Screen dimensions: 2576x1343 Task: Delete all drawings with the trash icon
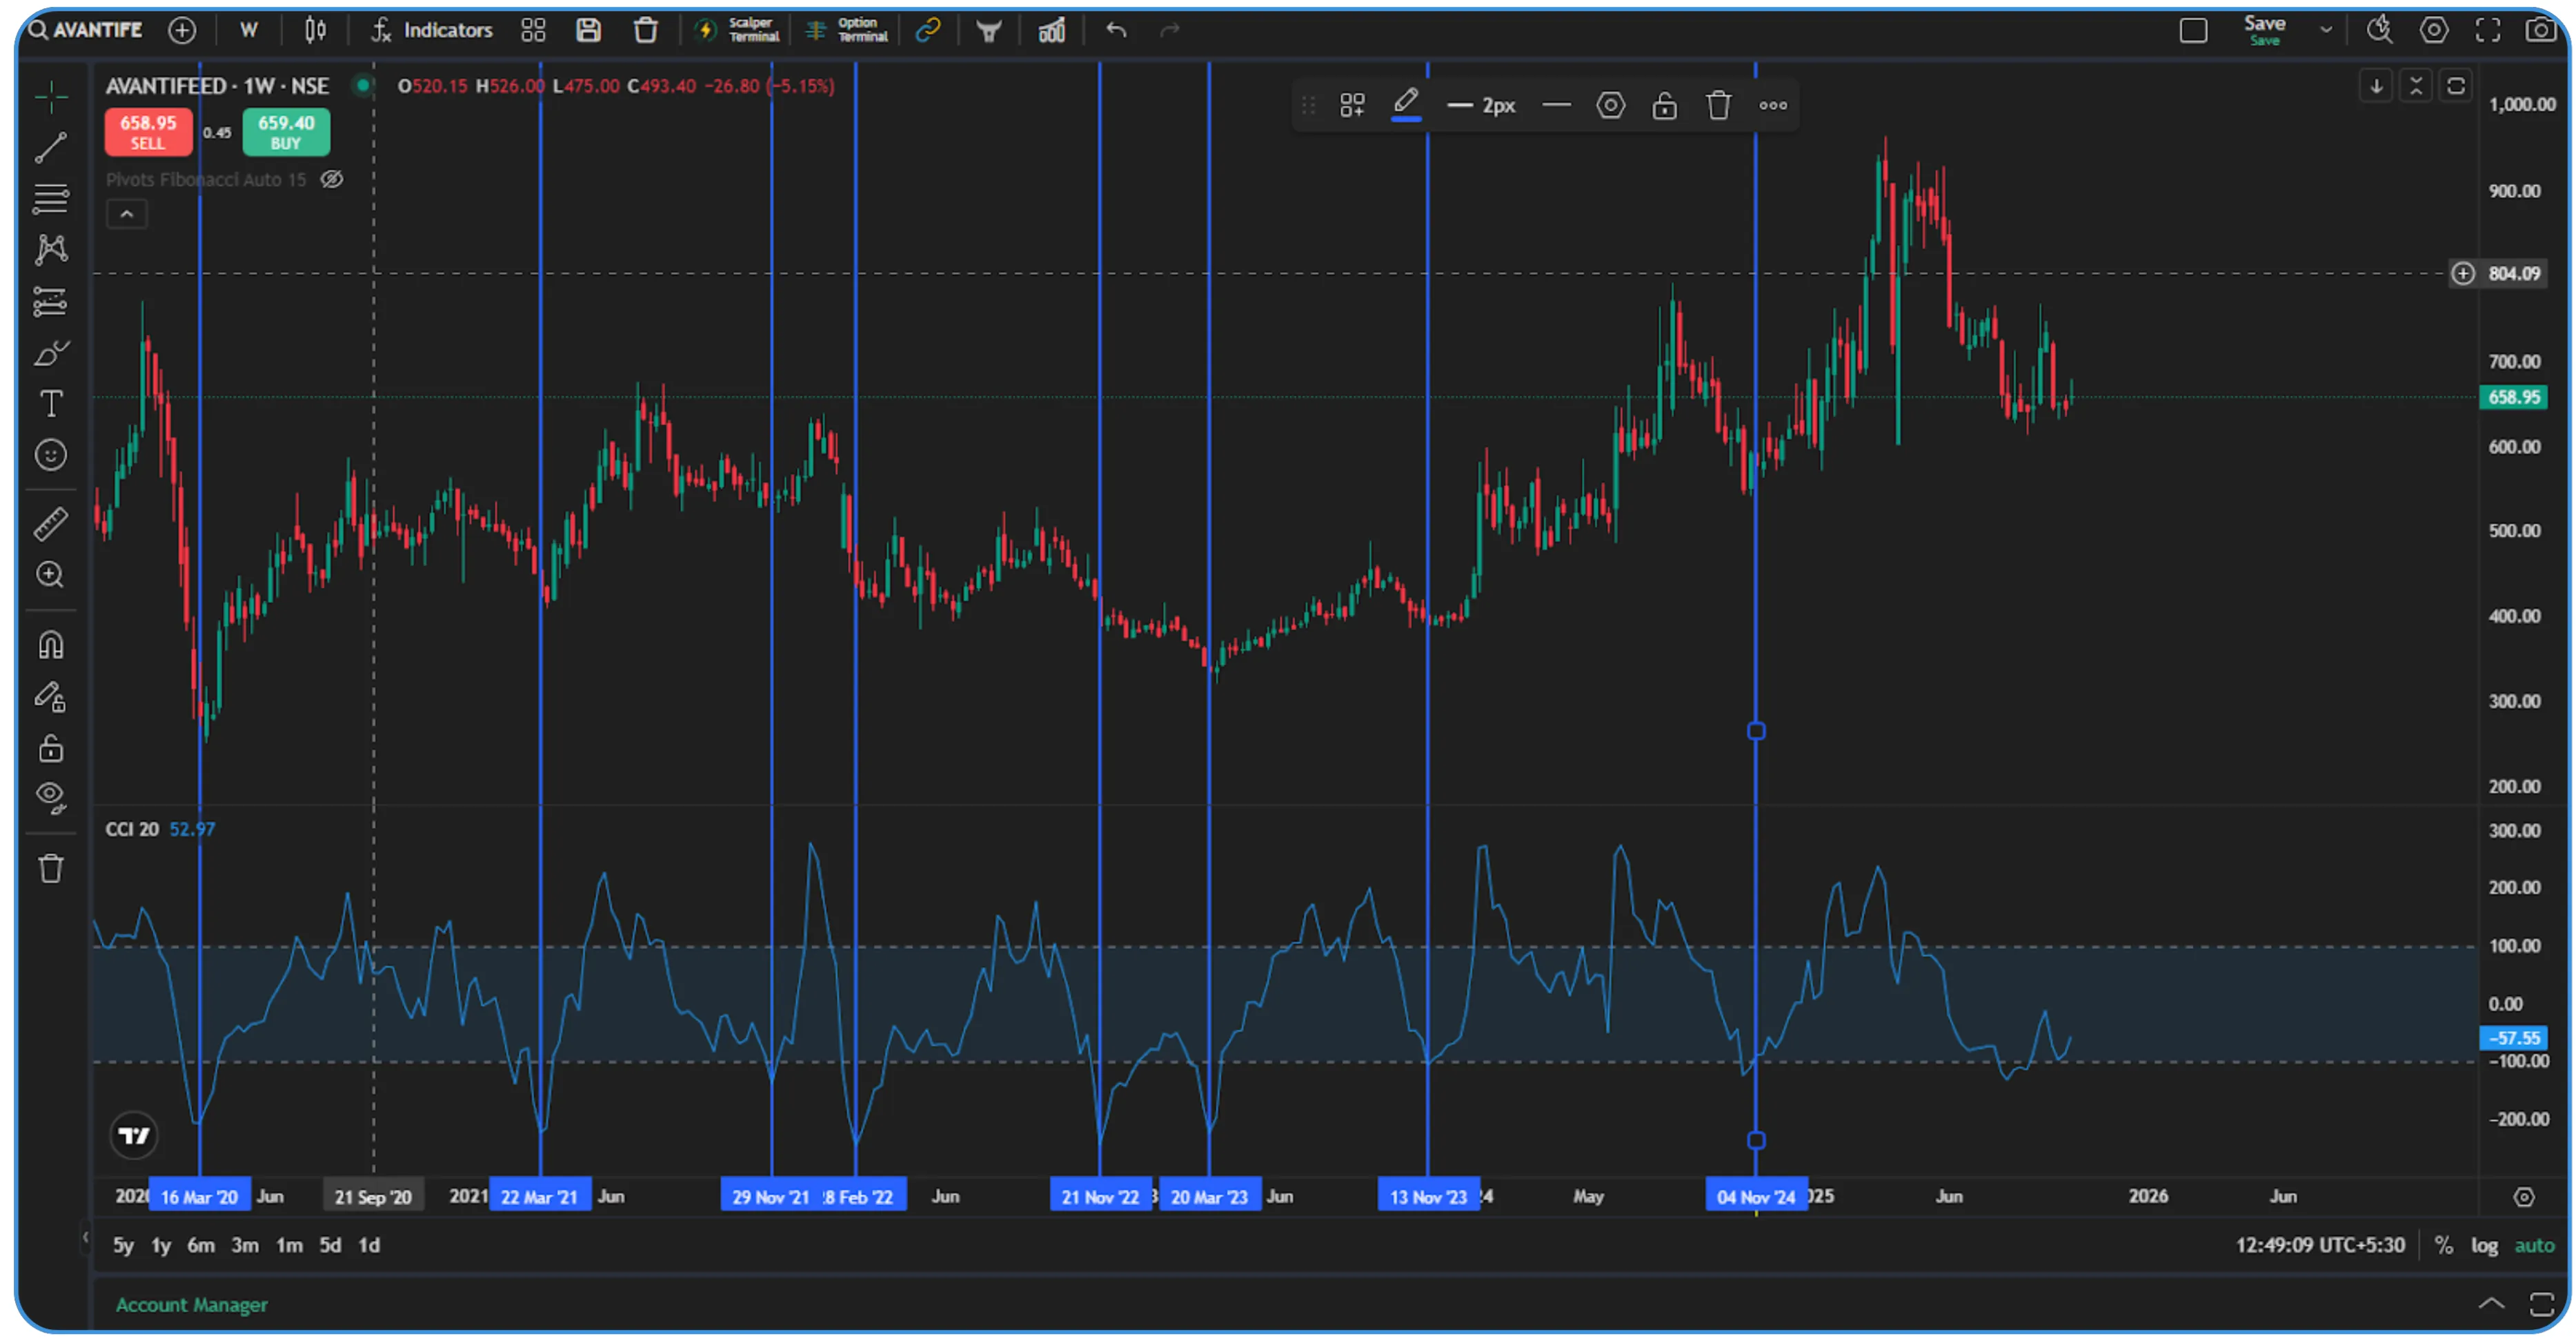[51, 869]
